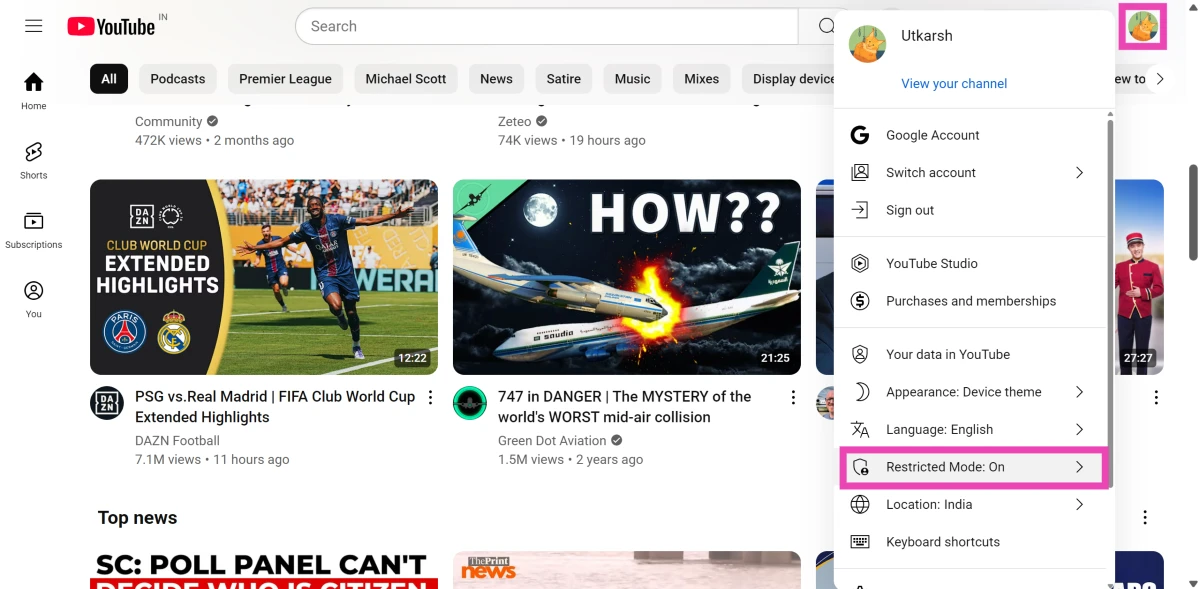Open the hamburger guide menu
Screen dimensions: 1200x589
(x=34, y=26)
